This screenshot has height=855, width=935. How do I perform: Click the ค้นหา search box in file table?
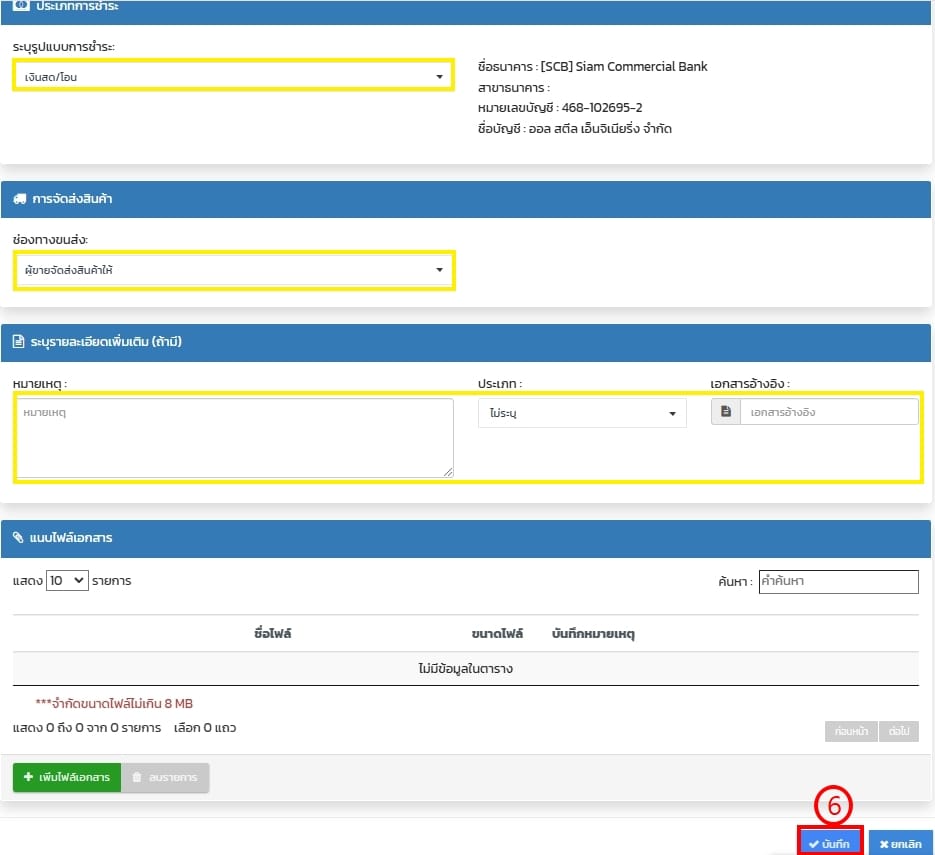(838, 581)
